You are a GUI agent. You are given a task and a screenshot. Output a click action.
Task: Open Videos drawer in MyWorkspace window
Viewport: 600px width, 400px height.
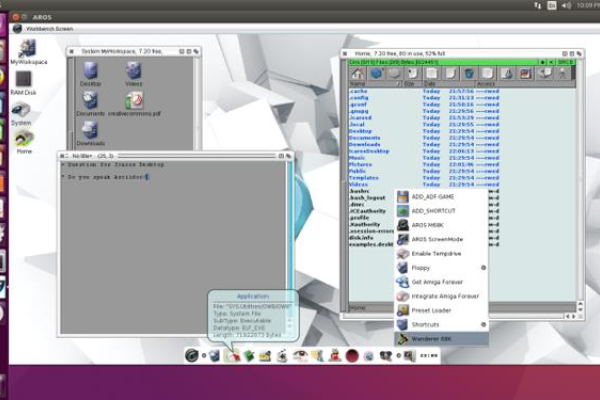click(134, 73)
